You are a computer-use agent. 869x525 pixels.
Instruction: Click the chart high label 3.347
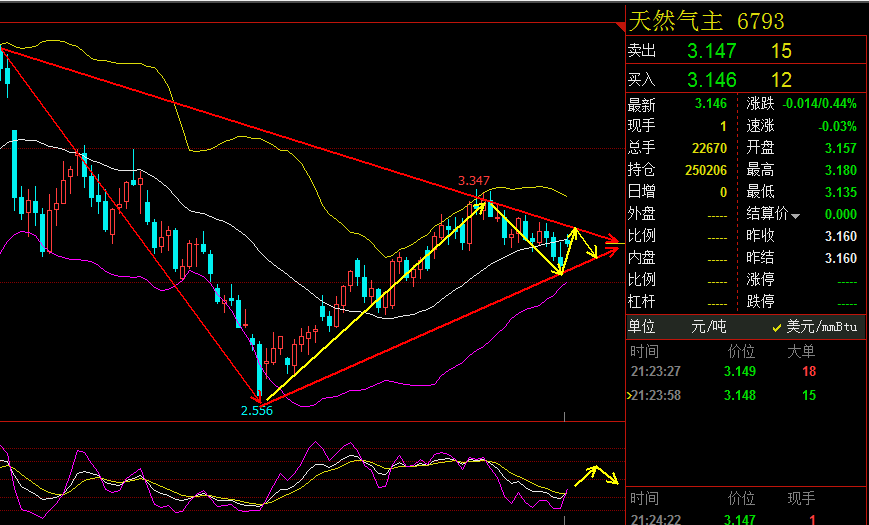click(474, 181)
